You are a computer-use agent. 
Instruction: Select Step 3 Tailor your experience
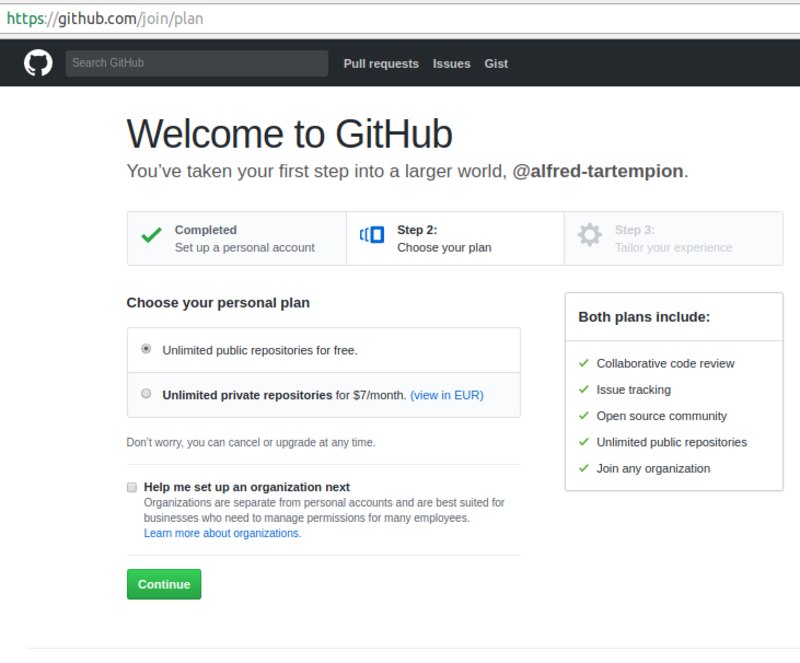[673, 238]
